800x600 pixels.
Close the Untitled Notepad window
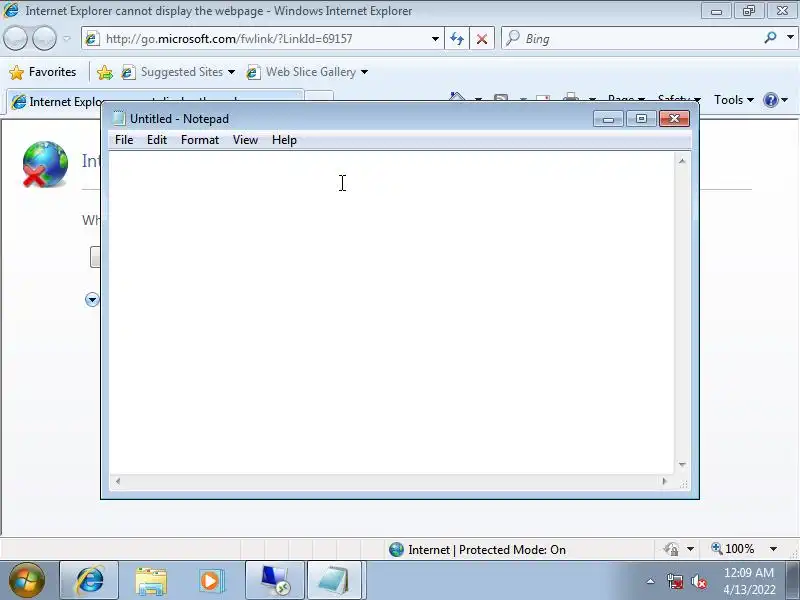pyautogui.click(x=674, y=119)
